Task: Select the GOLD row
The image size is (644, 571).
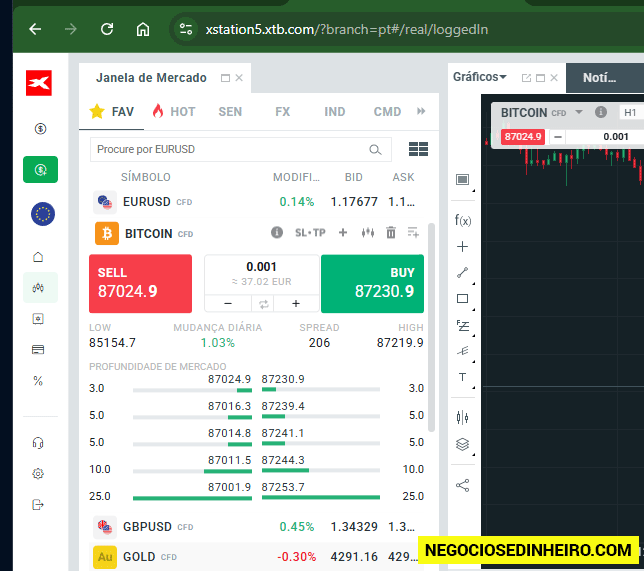Action: click(258, 557)
